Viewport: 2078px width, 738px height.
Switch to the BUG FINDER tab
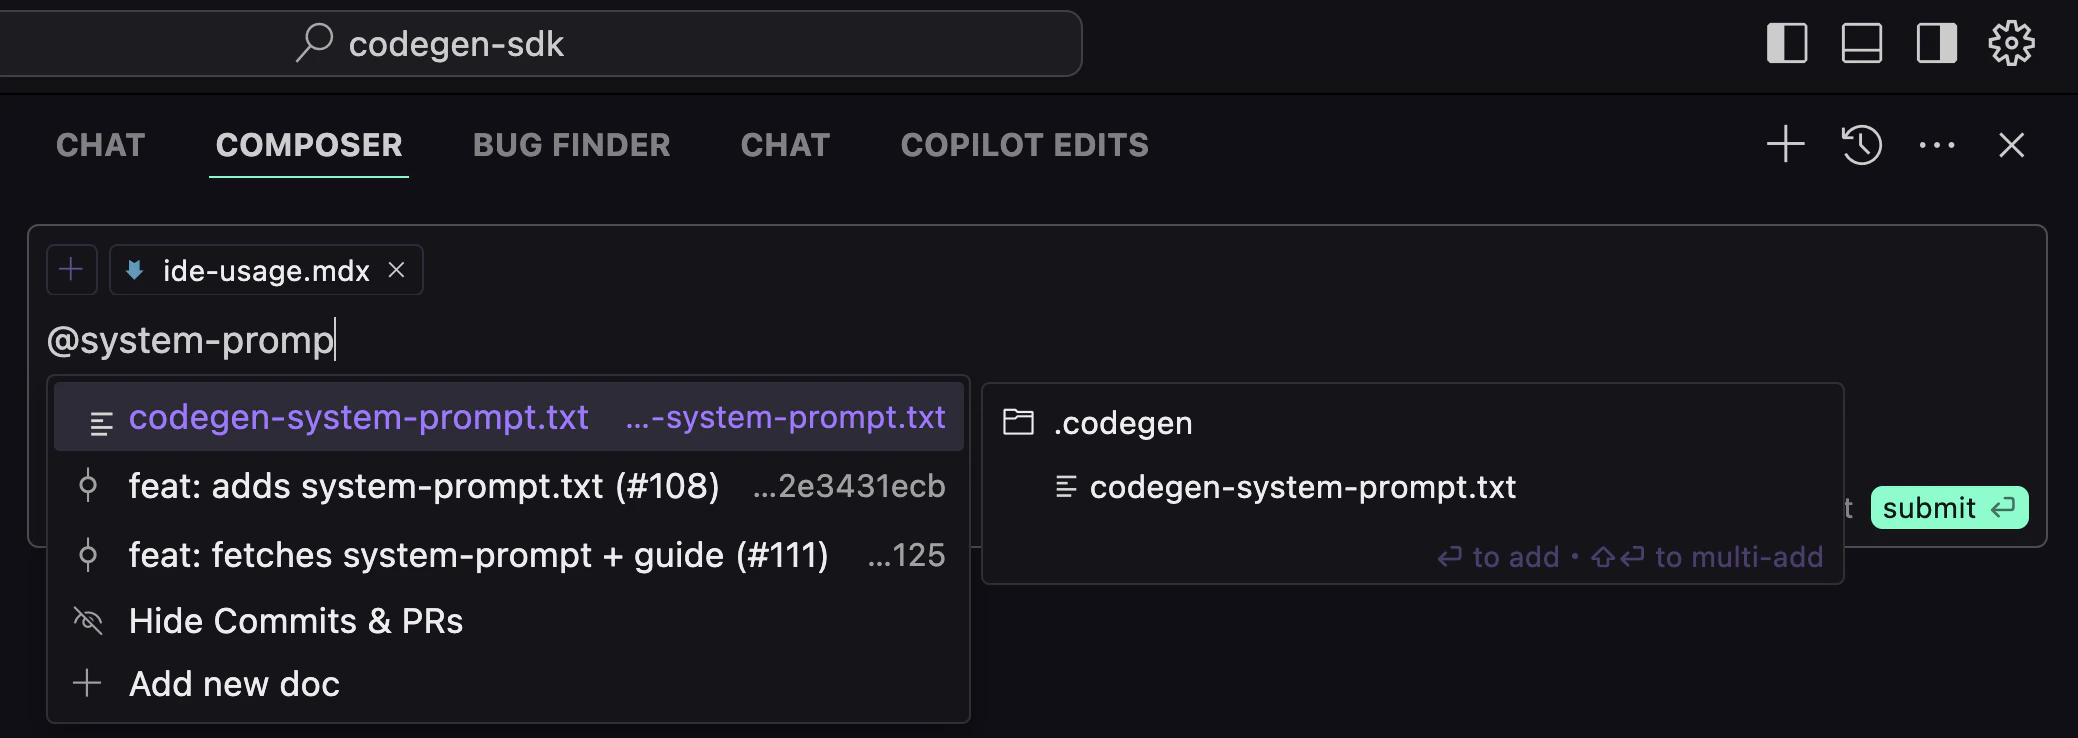pyautogui.click(x=571, y=145)
